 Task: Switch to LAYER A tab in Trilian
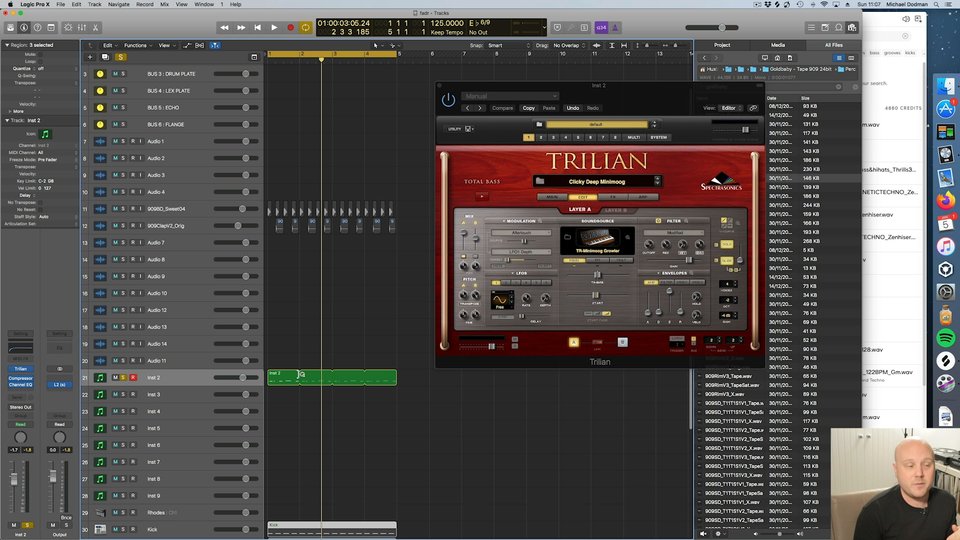click(x=580, y=209)
